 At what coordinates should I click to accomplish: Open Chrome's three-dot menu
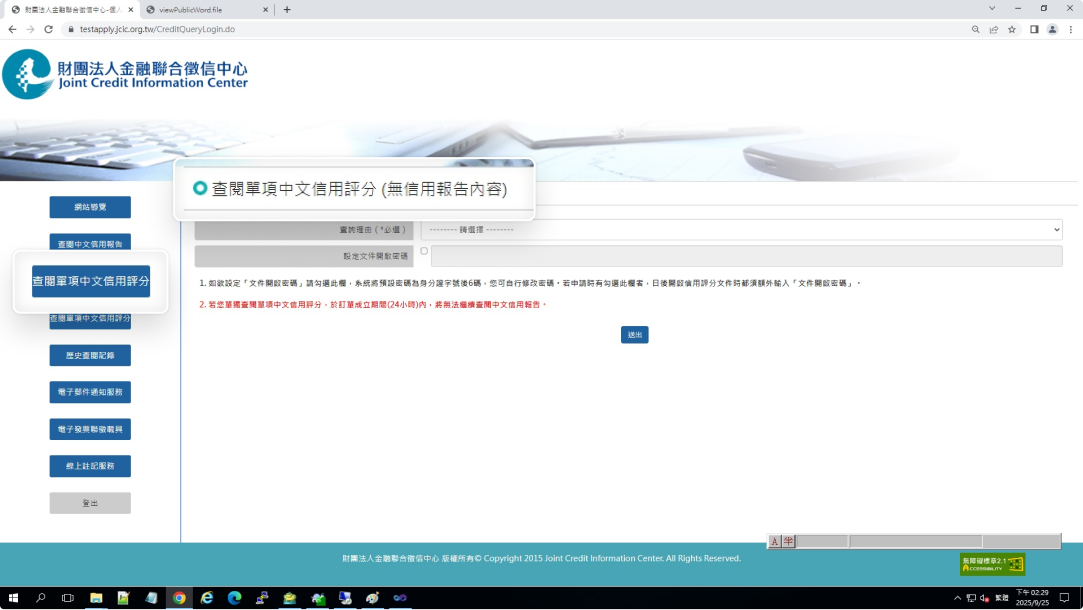click(1070, 29)
